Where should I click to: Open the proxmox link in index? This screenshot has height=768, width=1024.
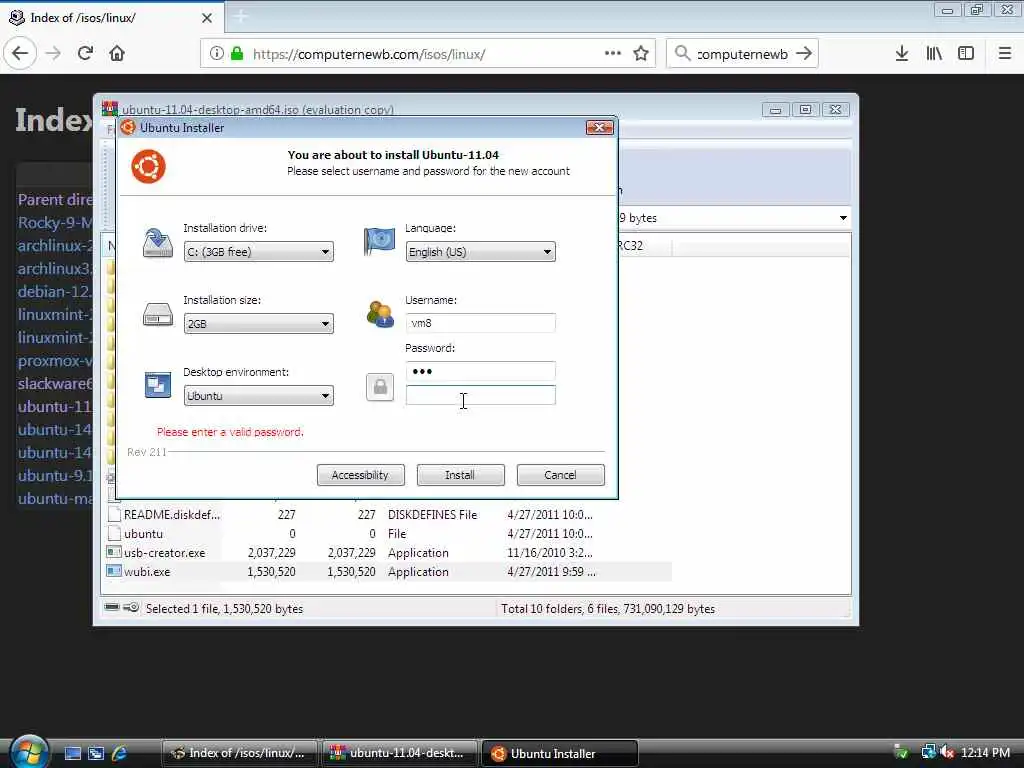(x=55, y=361)
